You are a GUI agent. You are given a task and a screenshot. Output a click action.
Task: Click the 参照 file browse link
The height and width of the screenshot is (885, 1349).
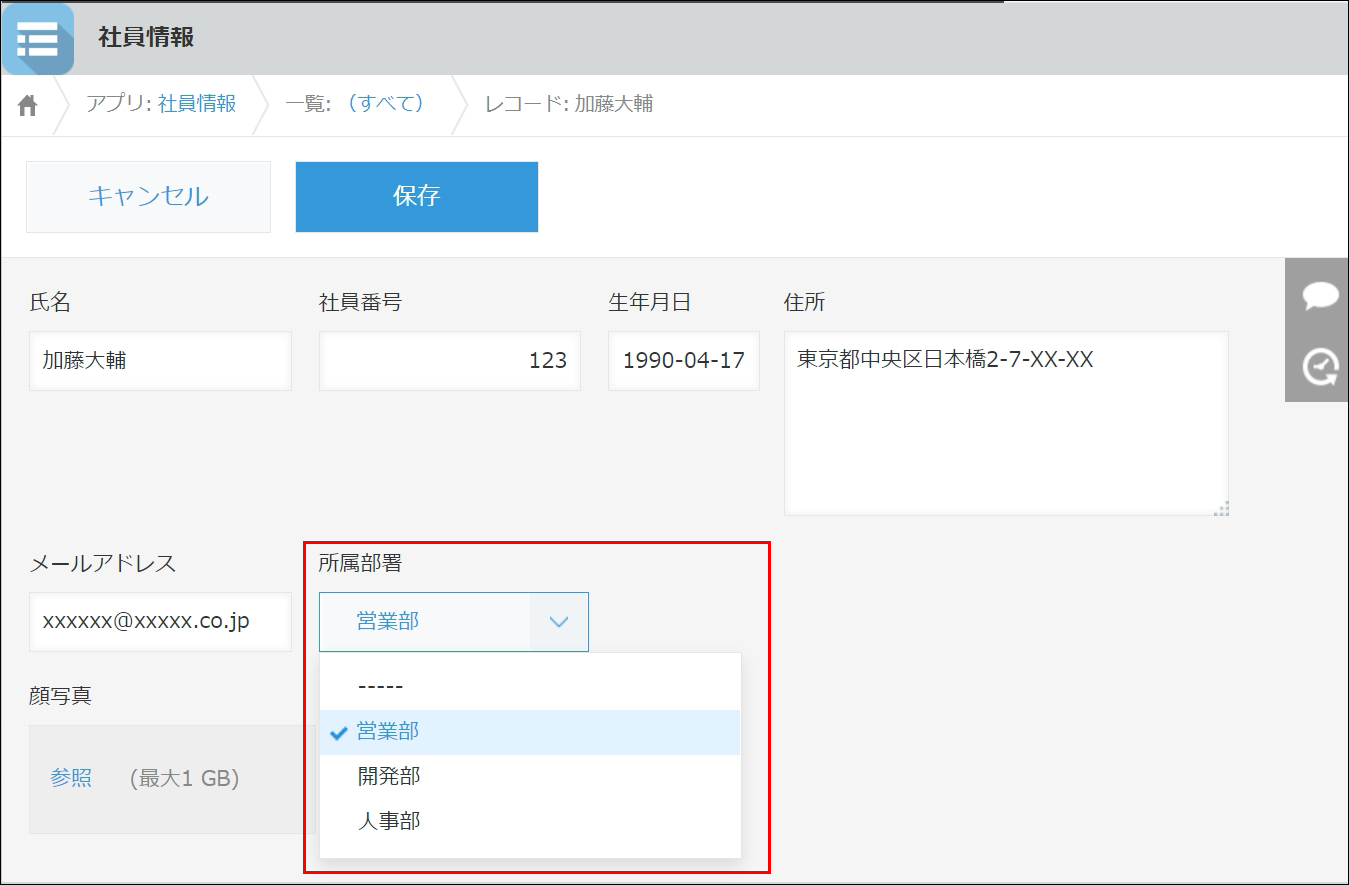click(x=71, y=779)
